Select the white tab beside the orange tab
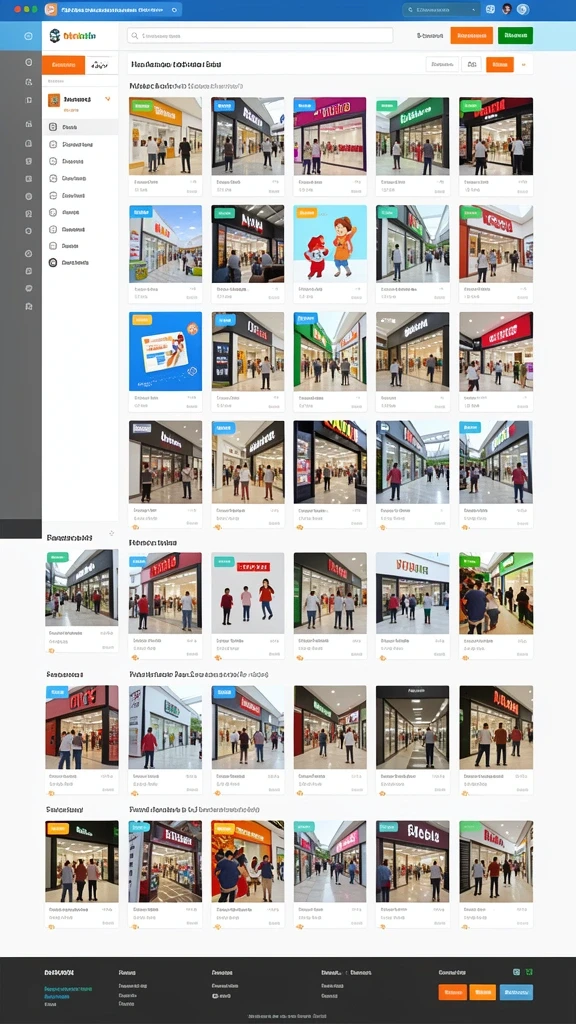Screen dimensions: 576x1024 coord(100,65)
